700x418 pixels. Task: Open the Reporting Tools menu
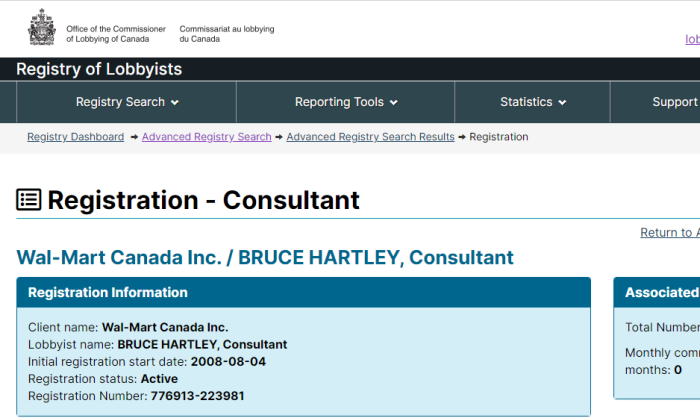(x=346, y=102)
